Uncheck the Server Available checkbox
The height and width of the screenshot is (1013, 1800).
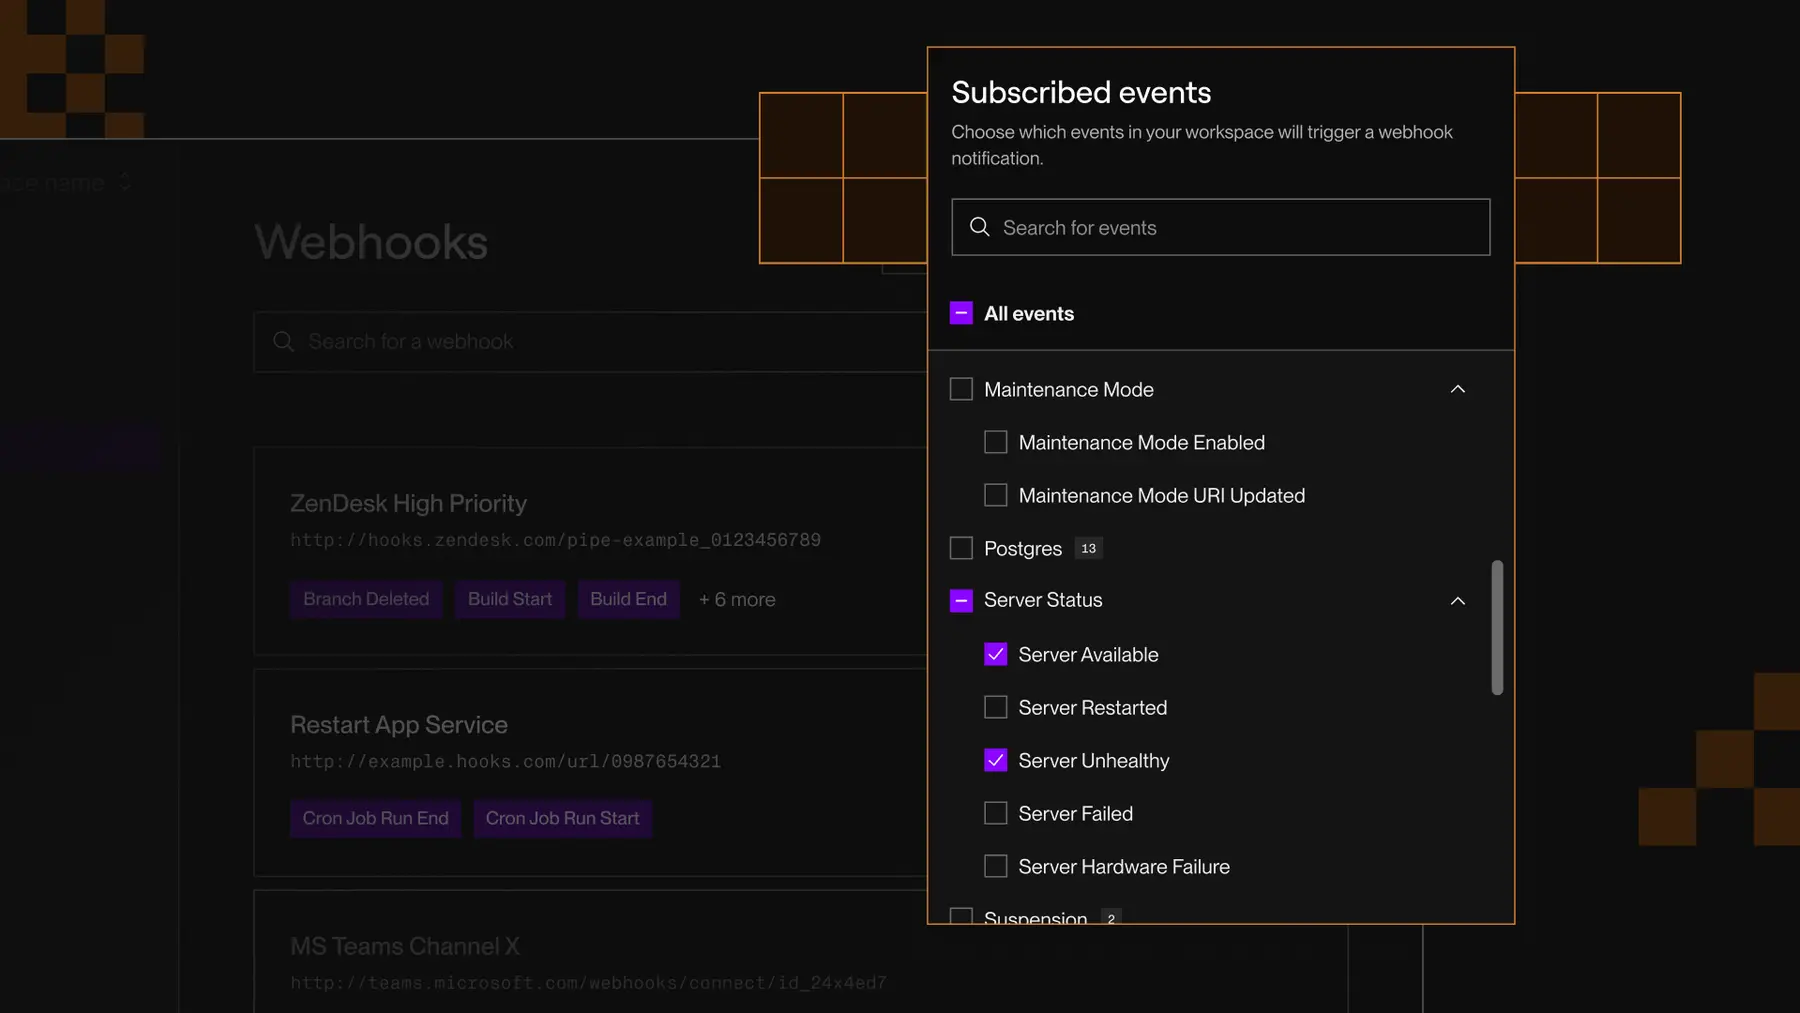tap(995, 654)
